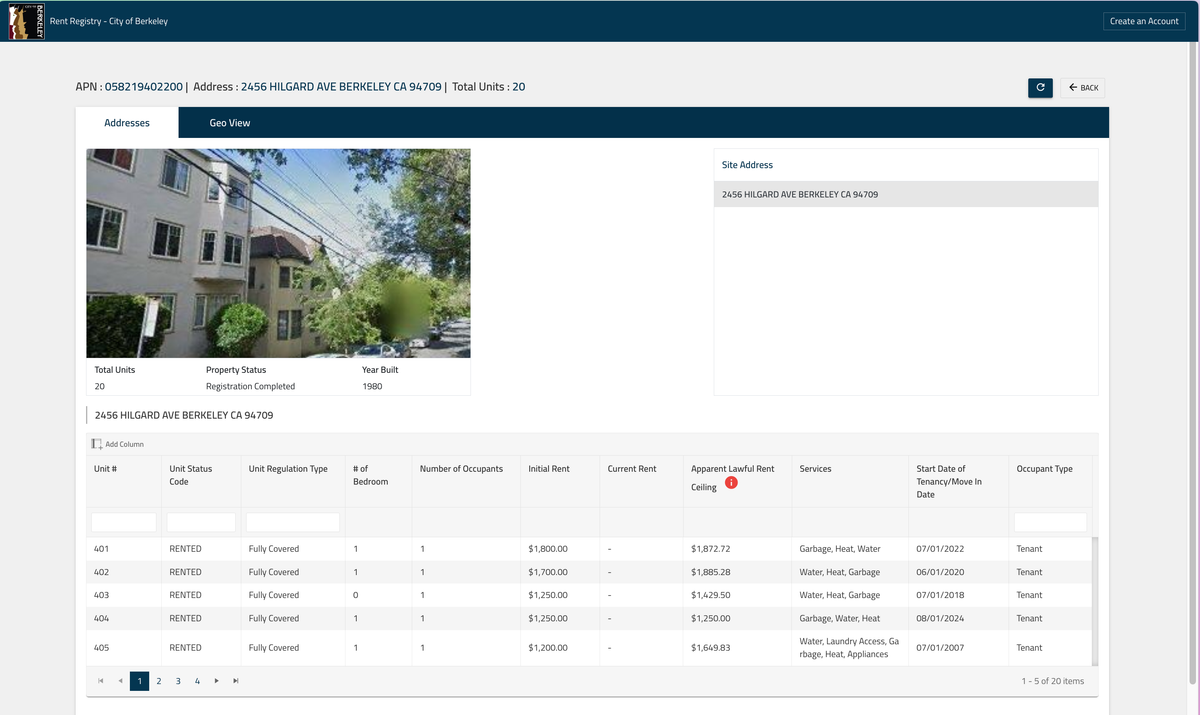Image resolution: width=1200 pixels, height=715 pixels.
Task: Click the Unit Status Code filter field
Action: 201,522
